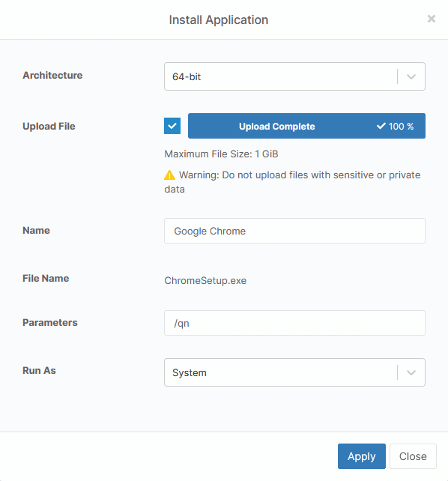
Task: Expand the Architecture chevron arrow
Action: click(x=411, y=77)
